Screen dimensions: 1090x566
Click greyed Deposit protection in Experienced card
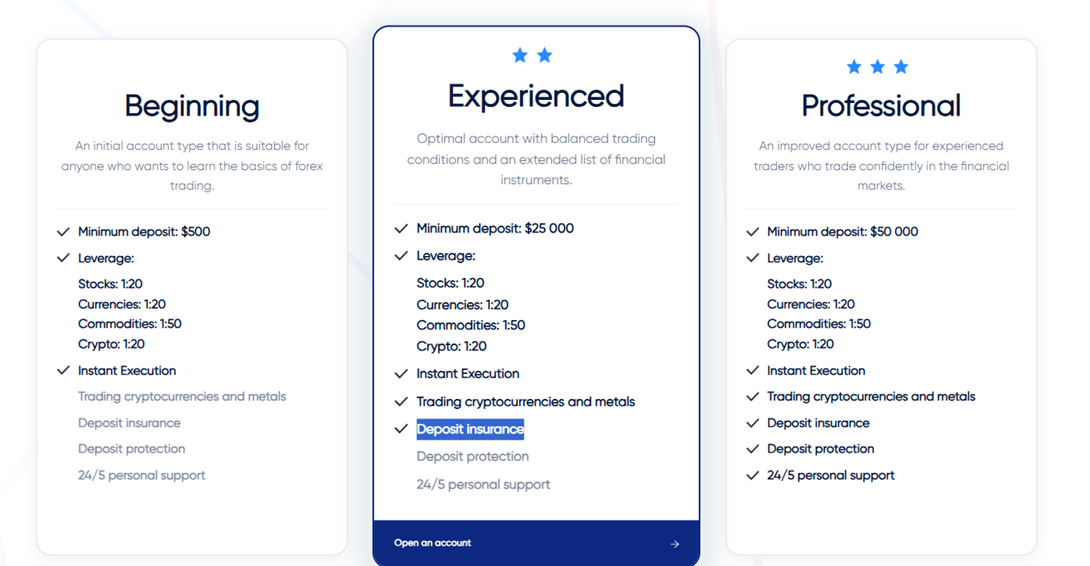pyautogui.click(x=472, y=456)
